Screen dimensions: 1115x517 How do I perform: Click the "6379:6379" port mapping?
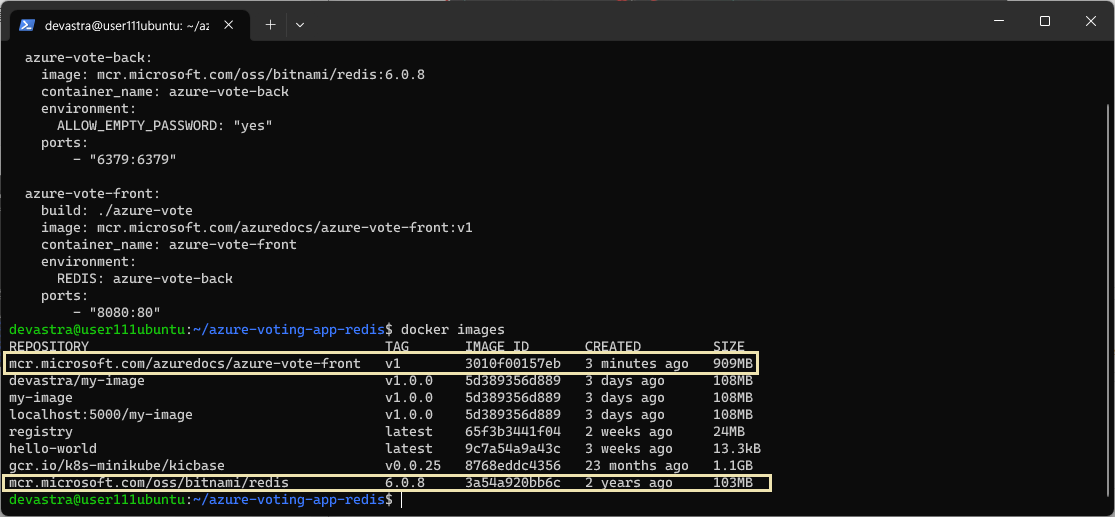(x=132, y=160)
